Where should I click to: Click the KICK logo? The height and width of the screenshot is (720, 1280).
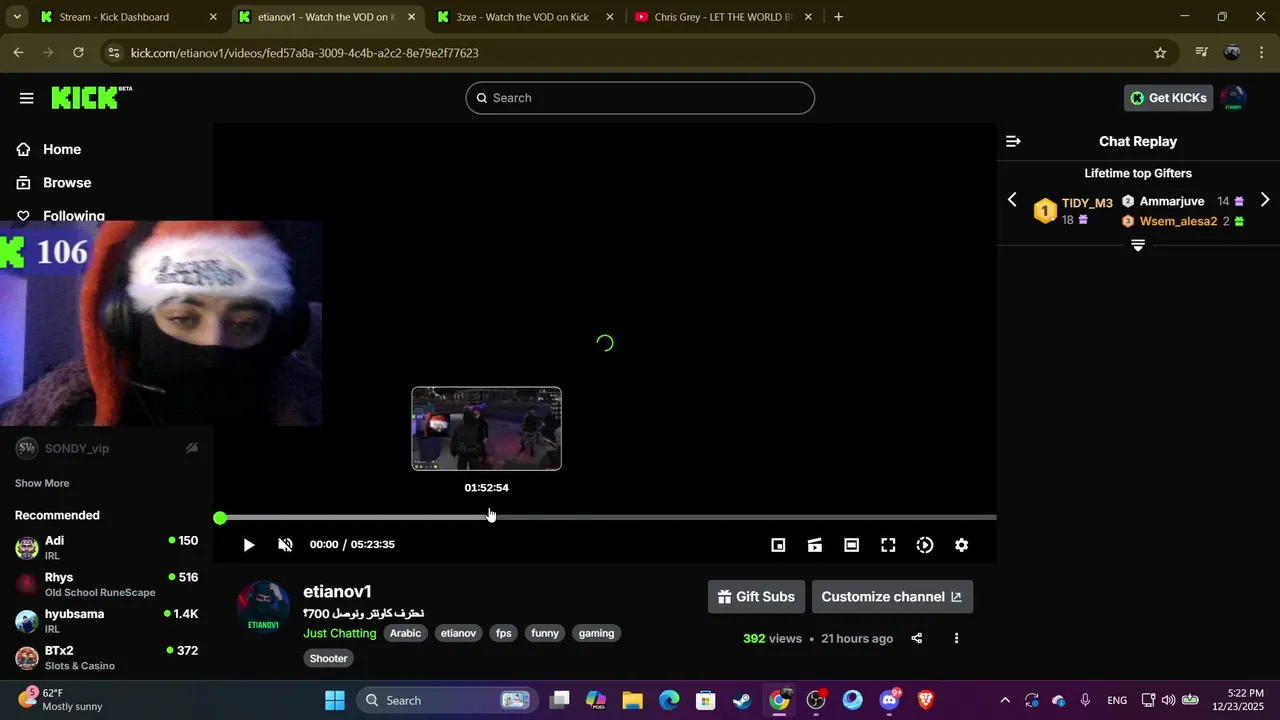coord(91,97)
